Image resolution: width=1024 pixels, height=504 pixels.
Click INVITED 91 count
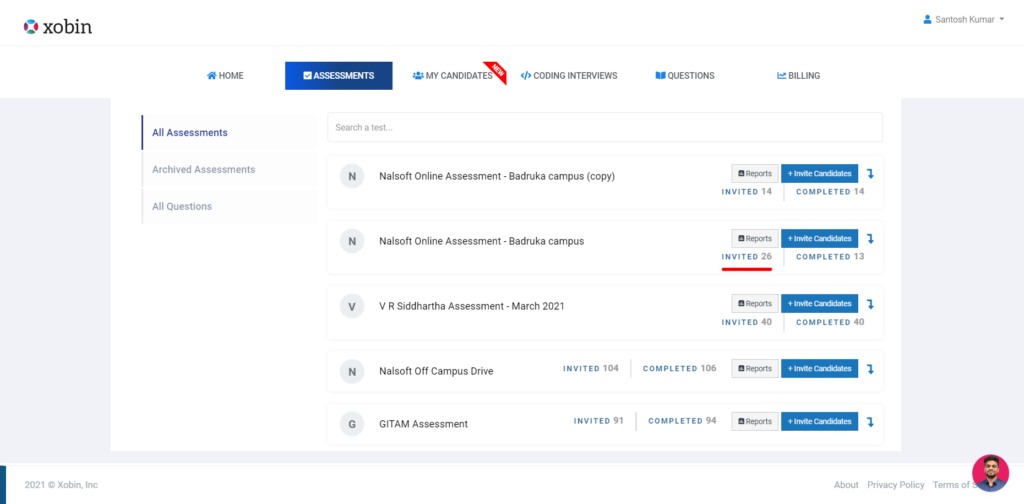[599, 421]
